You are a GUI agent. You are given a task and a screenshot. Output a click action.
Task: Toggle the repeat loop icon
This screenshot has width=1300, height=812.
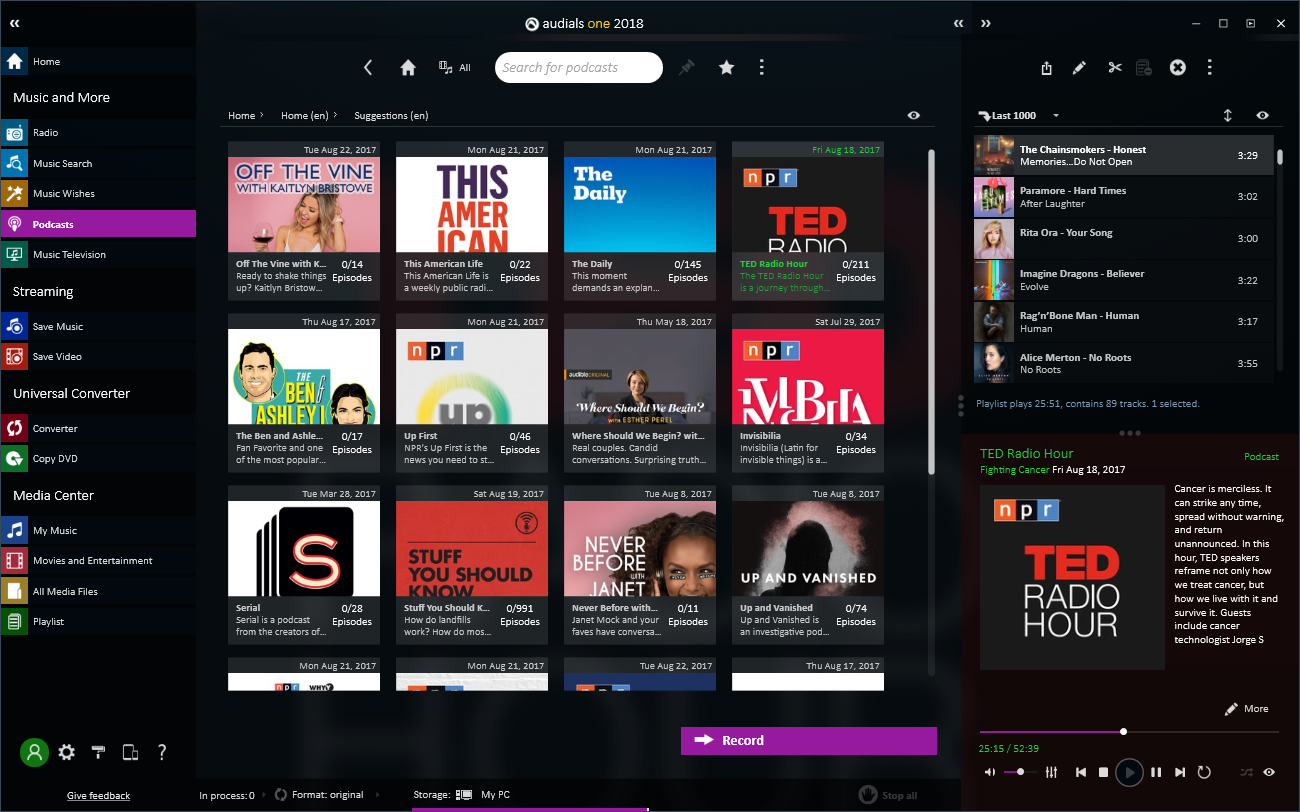[1204, 772]
